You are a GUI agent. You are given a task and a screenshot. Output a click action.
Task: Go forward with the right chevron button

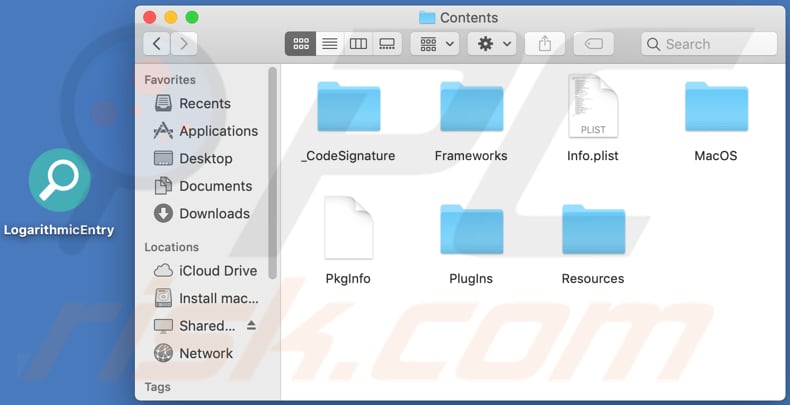pyautogui.click(x=184, y=44)
